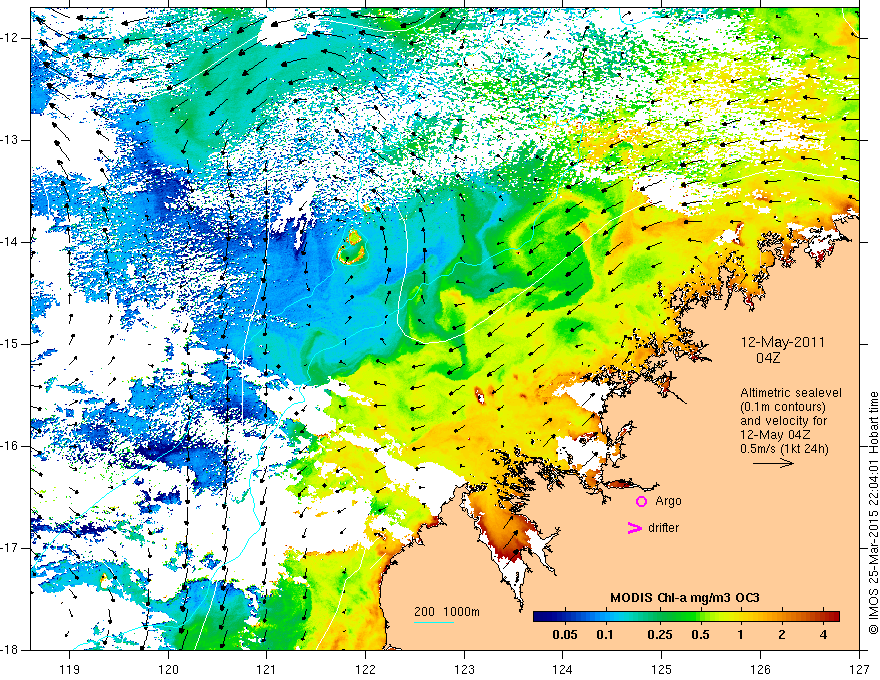Click latitude axis label '-12'

click(10, 38)
